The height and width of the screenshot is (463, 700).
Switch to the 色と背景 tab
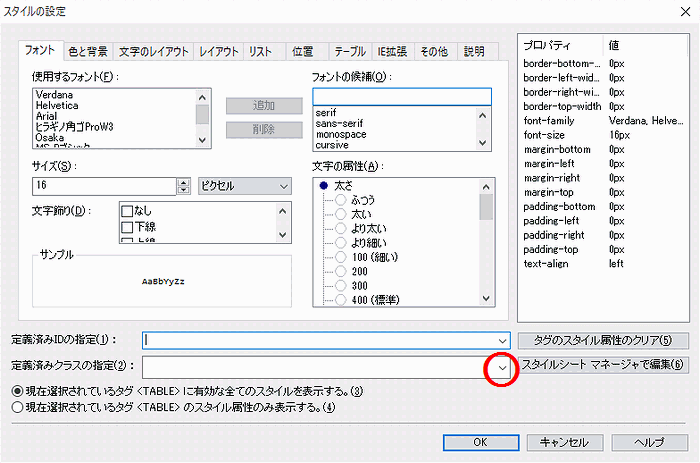click(89, 51)
